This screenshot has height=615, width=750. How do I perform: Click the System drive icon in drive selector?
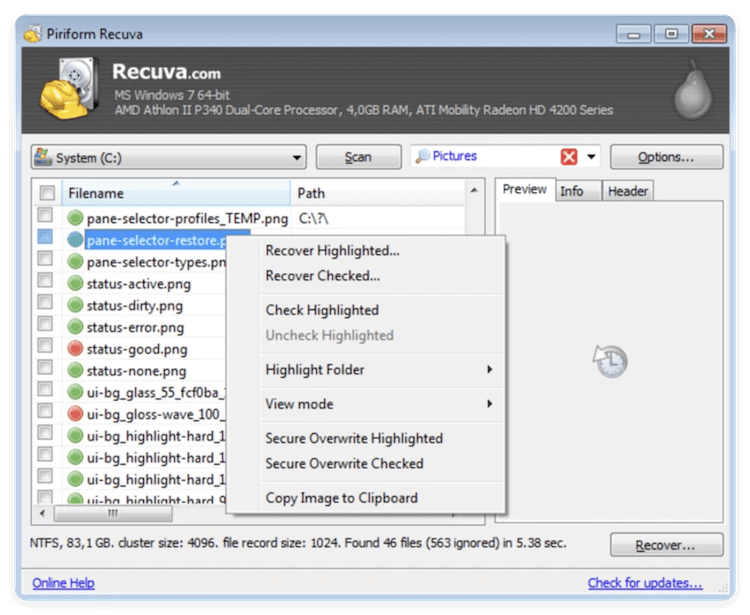tap(43, 157)
